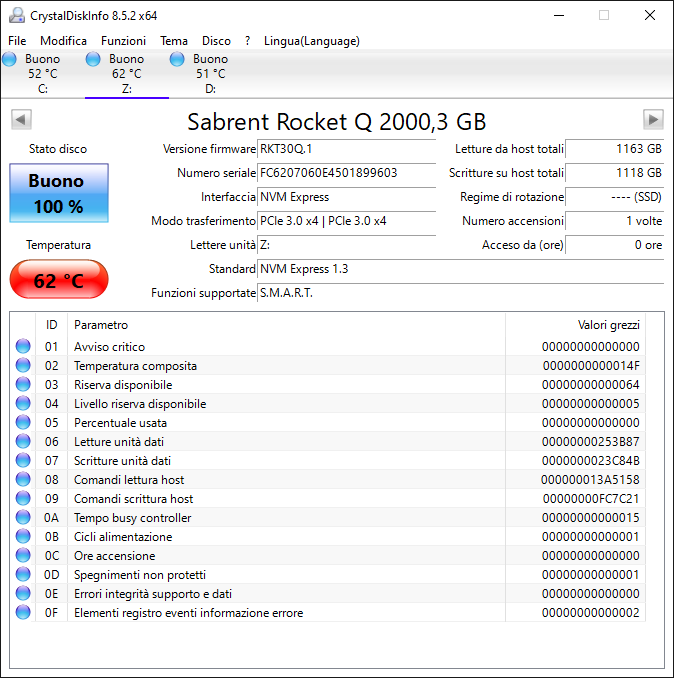Click the blue orb icon of drive C:
Screen dimensions: 674x678
9,59
